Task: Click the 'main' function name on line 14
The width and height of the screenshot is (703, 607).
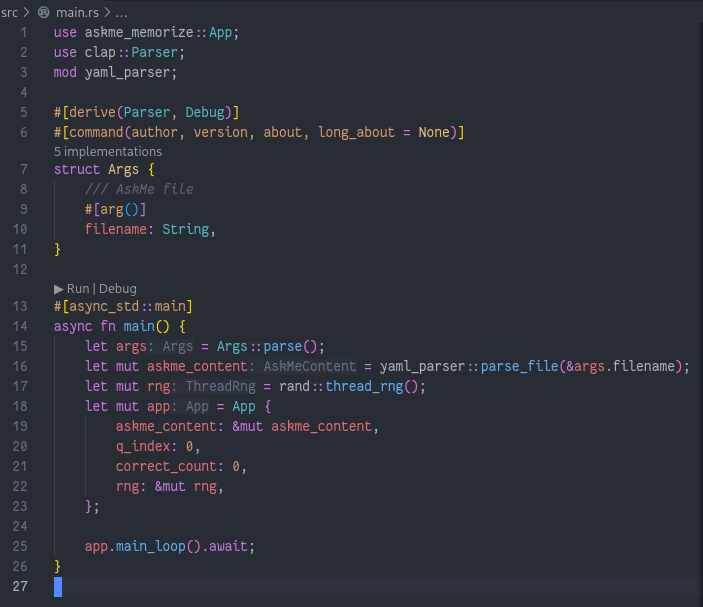Action: [x=139, y=326]
